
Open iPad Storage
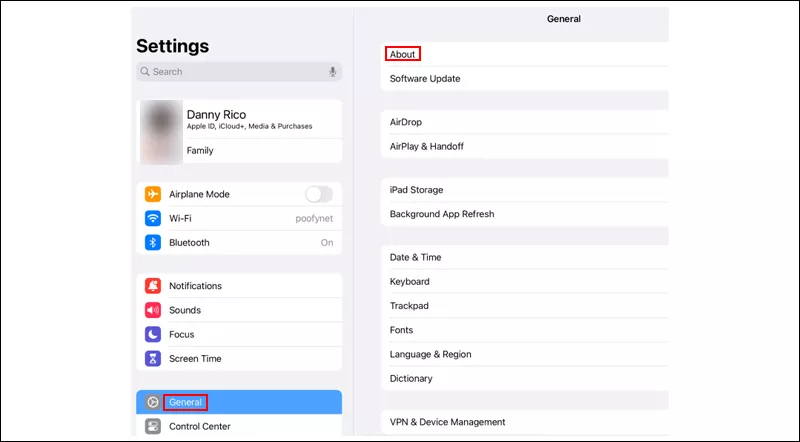click(x=417, y=190)
